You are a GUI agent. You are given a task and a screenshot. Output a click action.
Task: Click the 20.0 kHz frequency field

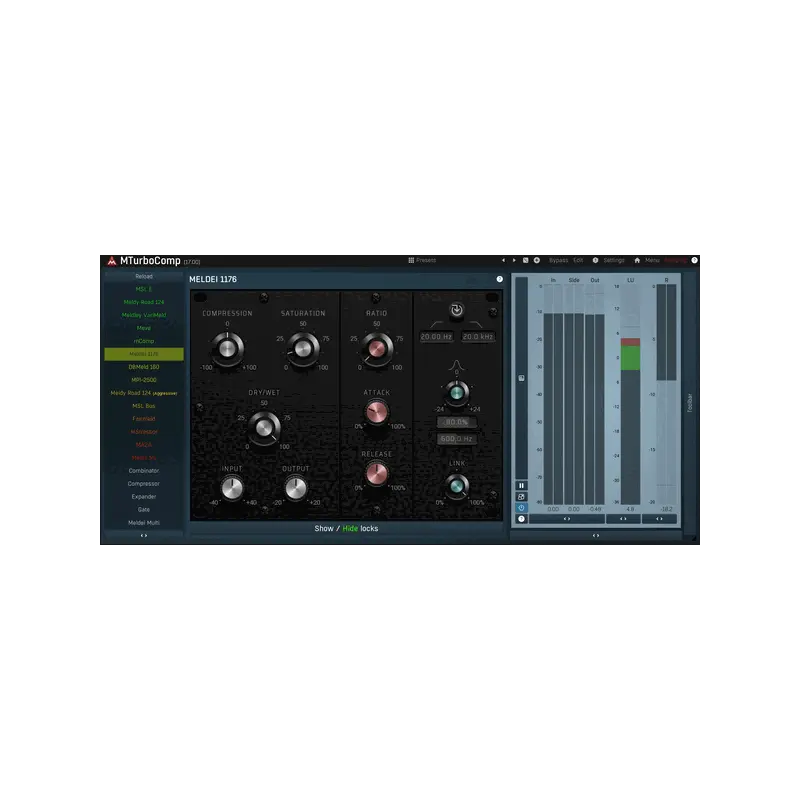coord(478,337)
